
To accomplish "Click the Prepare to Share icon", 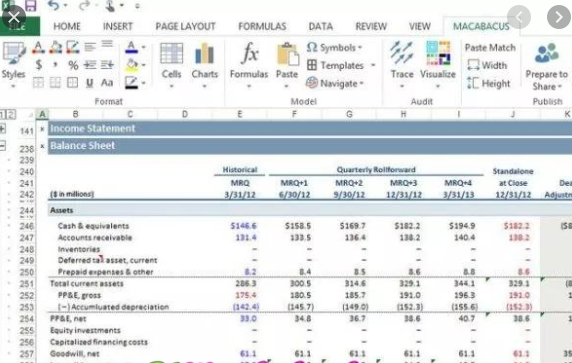I will tap(546, 53).
